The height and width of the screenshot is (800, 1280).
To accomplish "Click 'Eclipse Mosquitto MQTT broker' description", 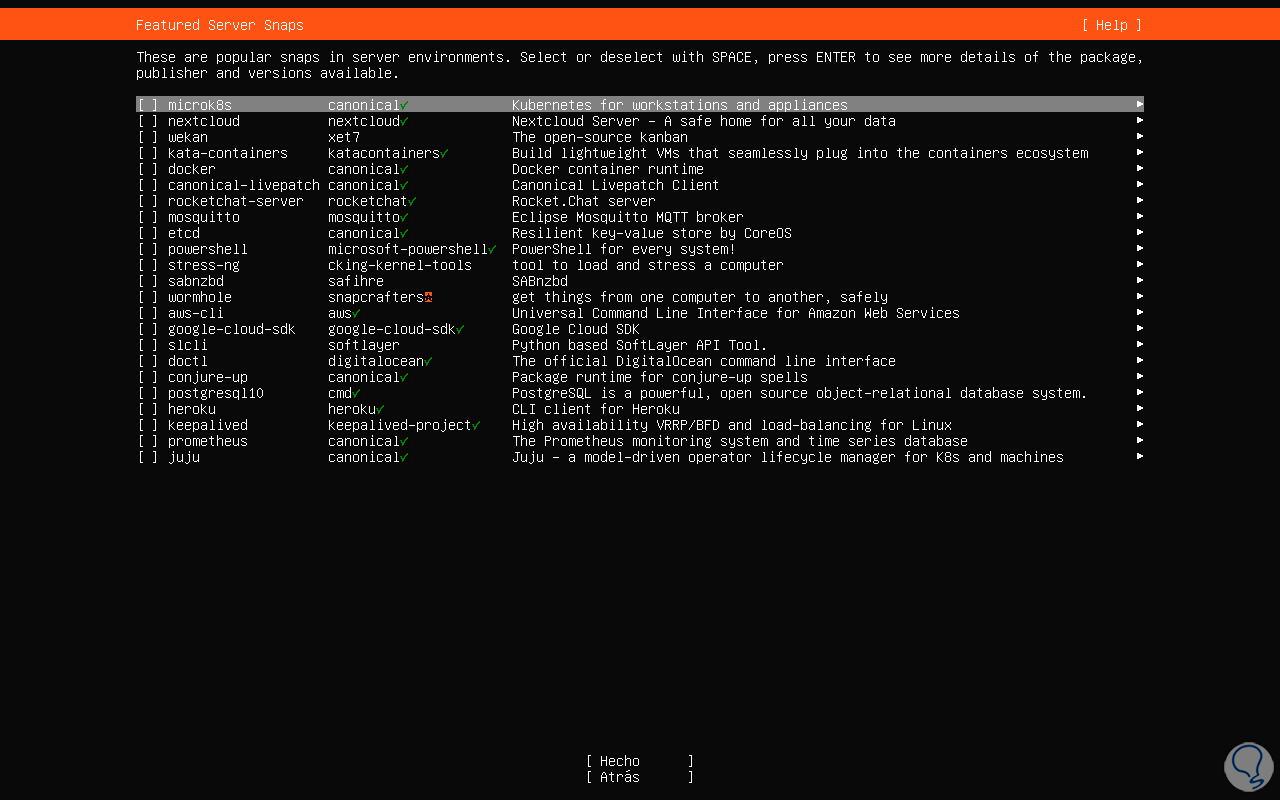I will point(628,217).
